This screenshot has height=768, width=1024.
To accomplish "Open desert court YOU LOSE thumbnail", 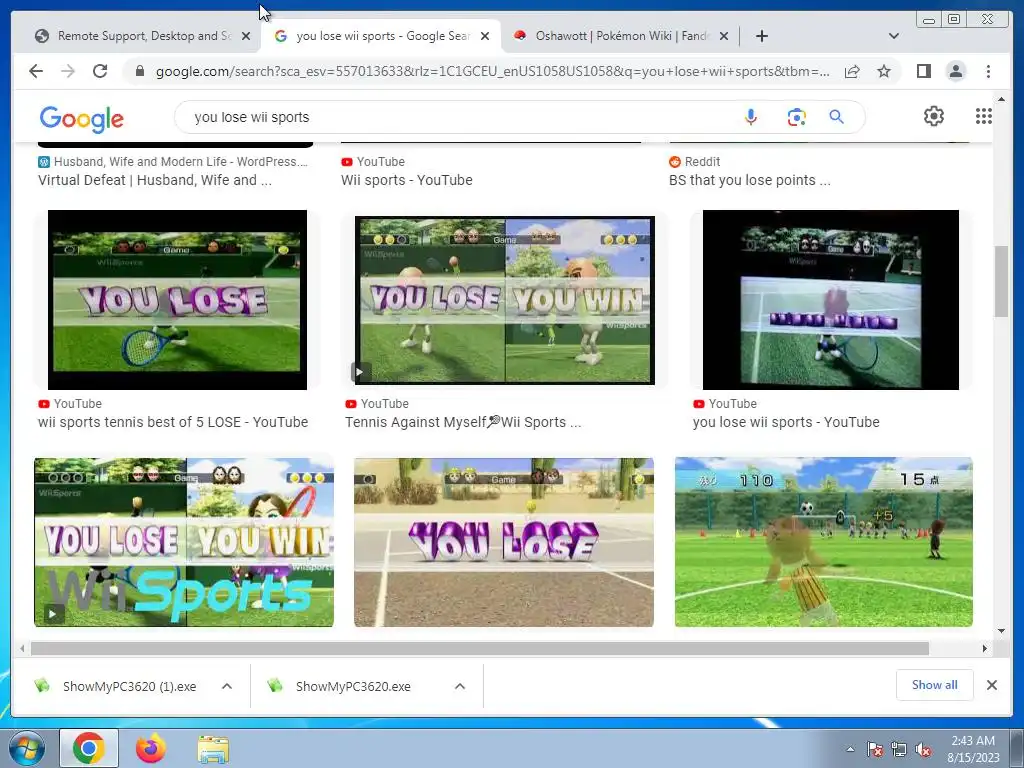I will pyautogui.click(x=504, y=542).
